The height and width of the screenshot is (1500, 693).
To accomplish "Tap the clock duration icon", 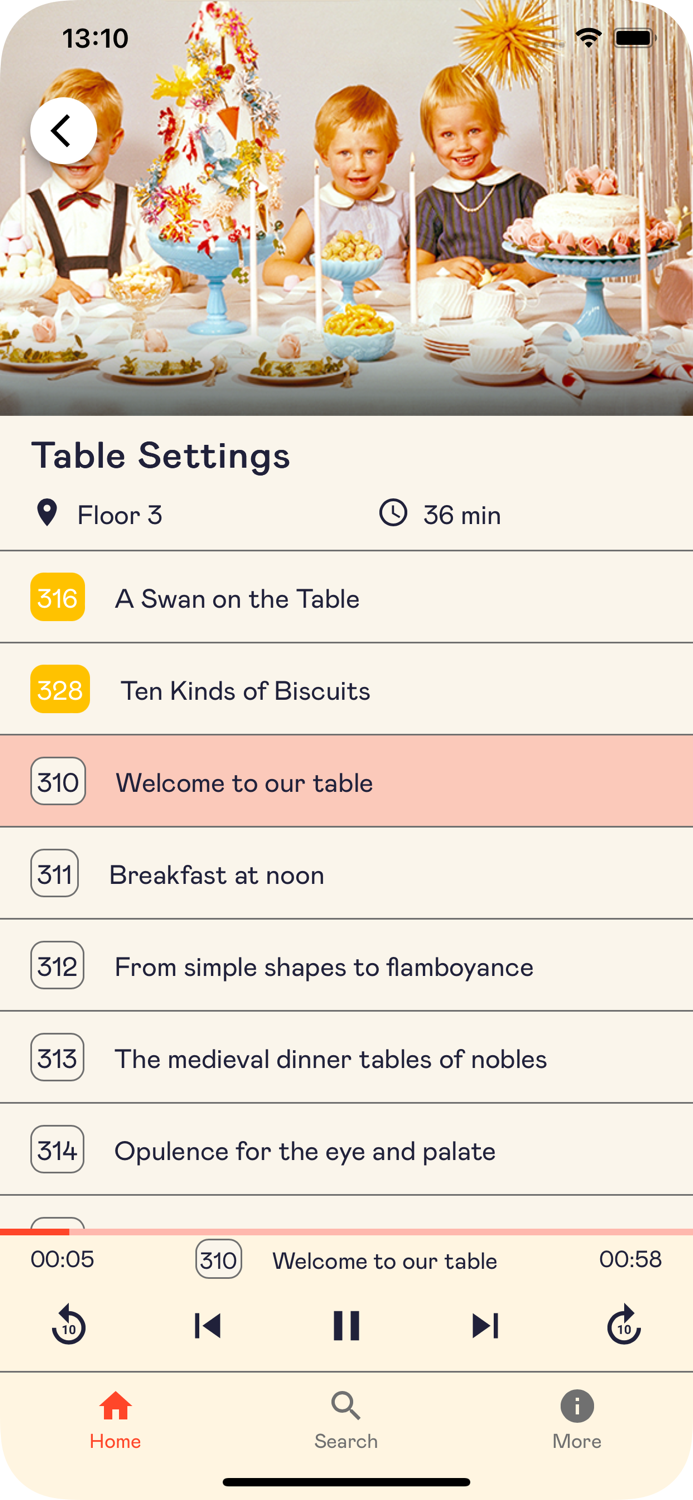I will [393, 513].
